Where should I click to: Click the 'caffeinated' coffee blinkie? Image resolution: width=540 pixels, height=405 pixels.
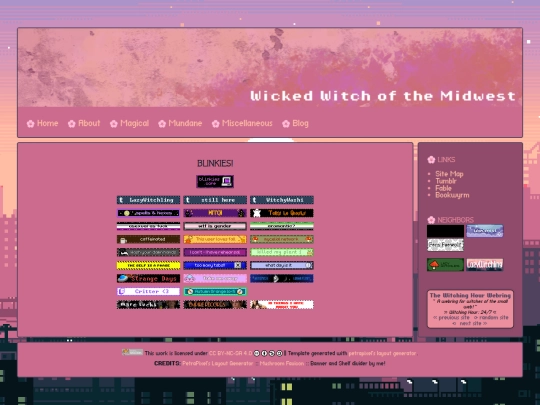(148, 239)
